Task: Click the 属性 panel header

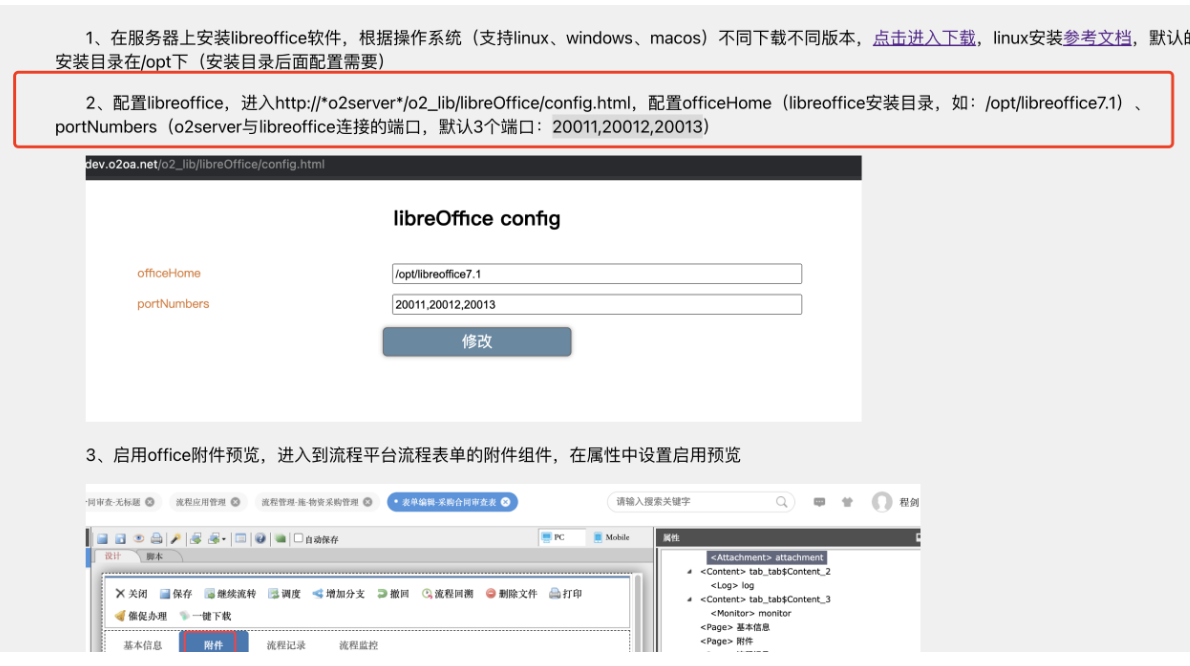Action: click(x=788, y=537)
